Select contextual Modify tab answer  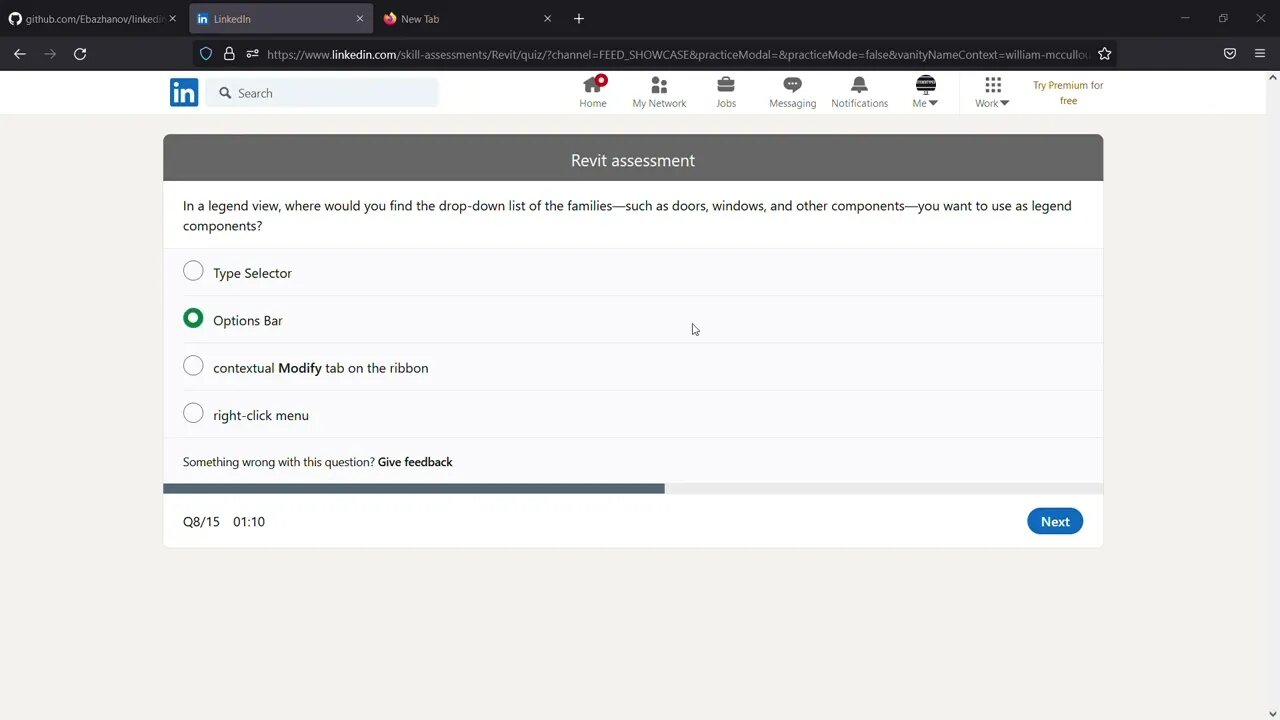tap(193, 366)
